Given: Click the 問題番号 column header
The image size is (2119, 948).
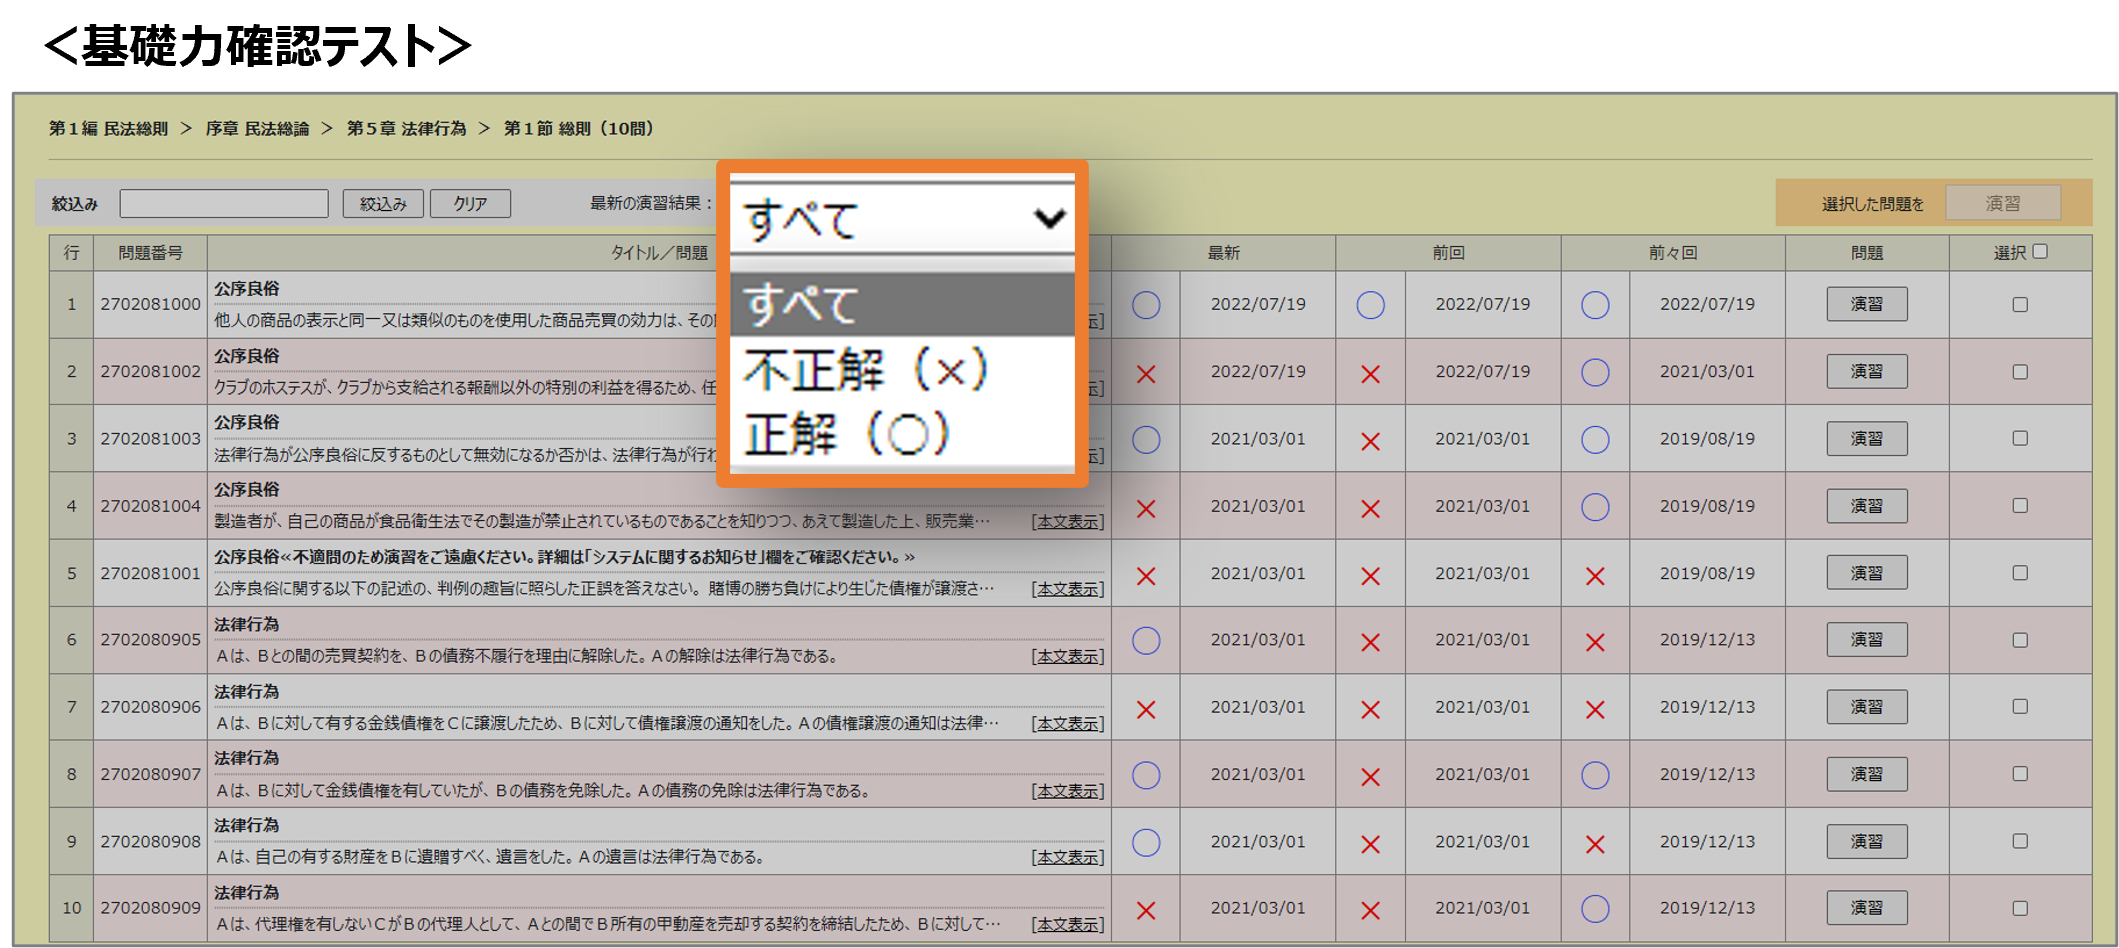Looking at the screenshot, I should [150, 253].
